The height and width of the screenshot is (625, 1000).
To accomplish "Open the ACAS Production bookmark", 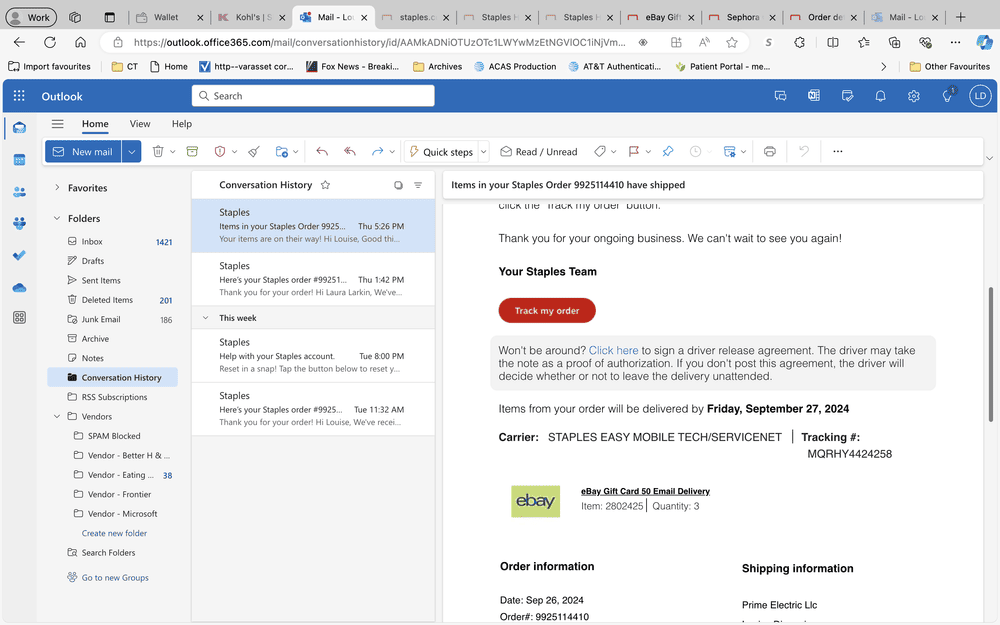I will click(515, 66).
